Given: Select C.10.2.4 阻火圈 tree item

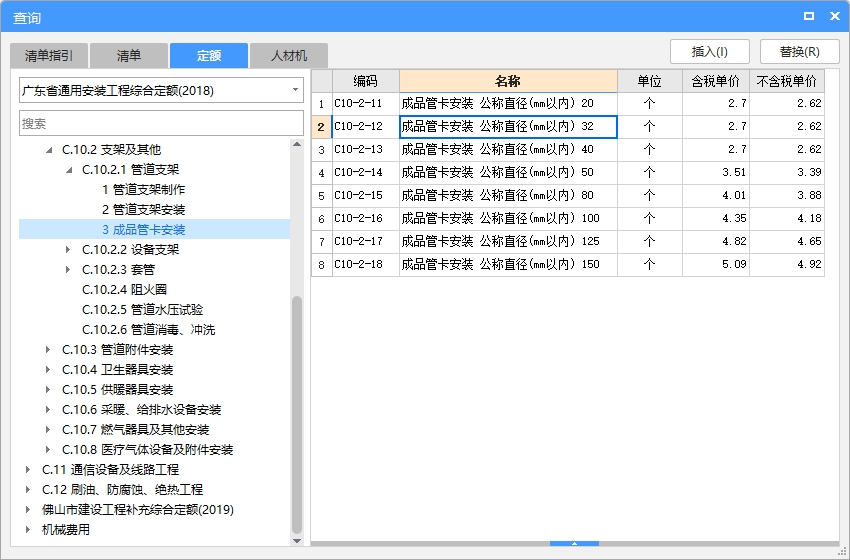Looking at the screenshot, I should click(124, 289).
